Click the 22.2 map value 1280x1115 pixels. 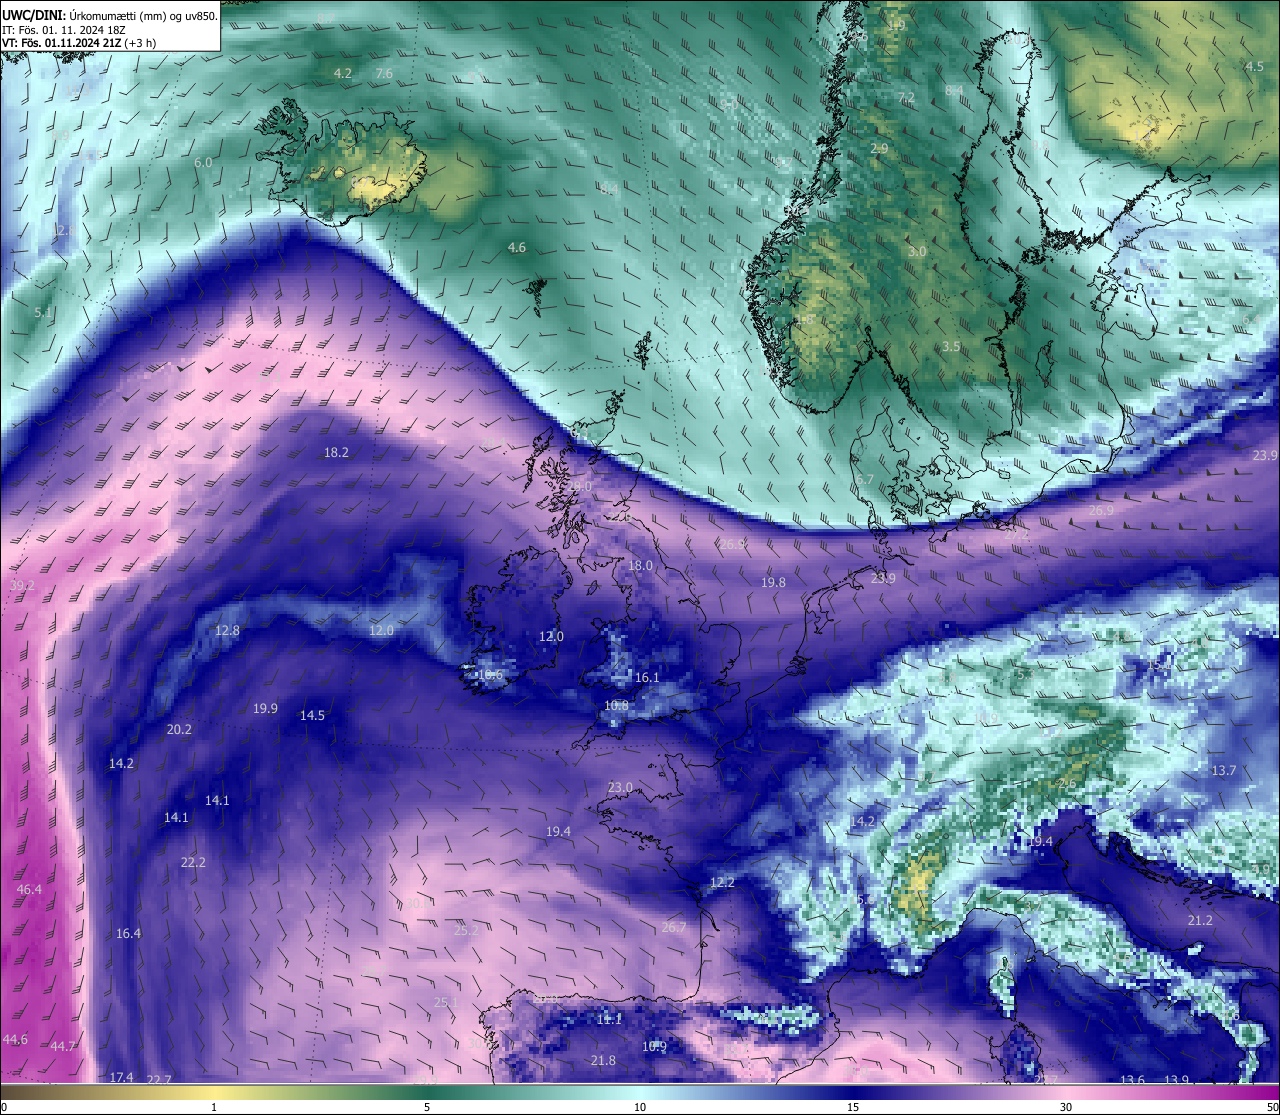(193, 862)
